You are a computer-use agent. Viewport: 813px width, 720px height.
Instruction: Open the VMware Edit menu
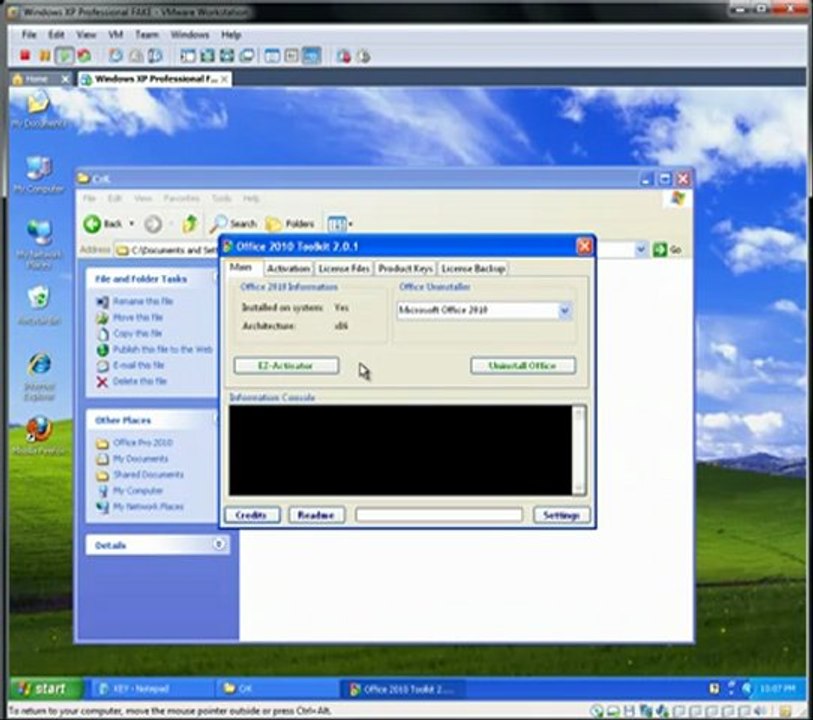click(x=56, y=35)
